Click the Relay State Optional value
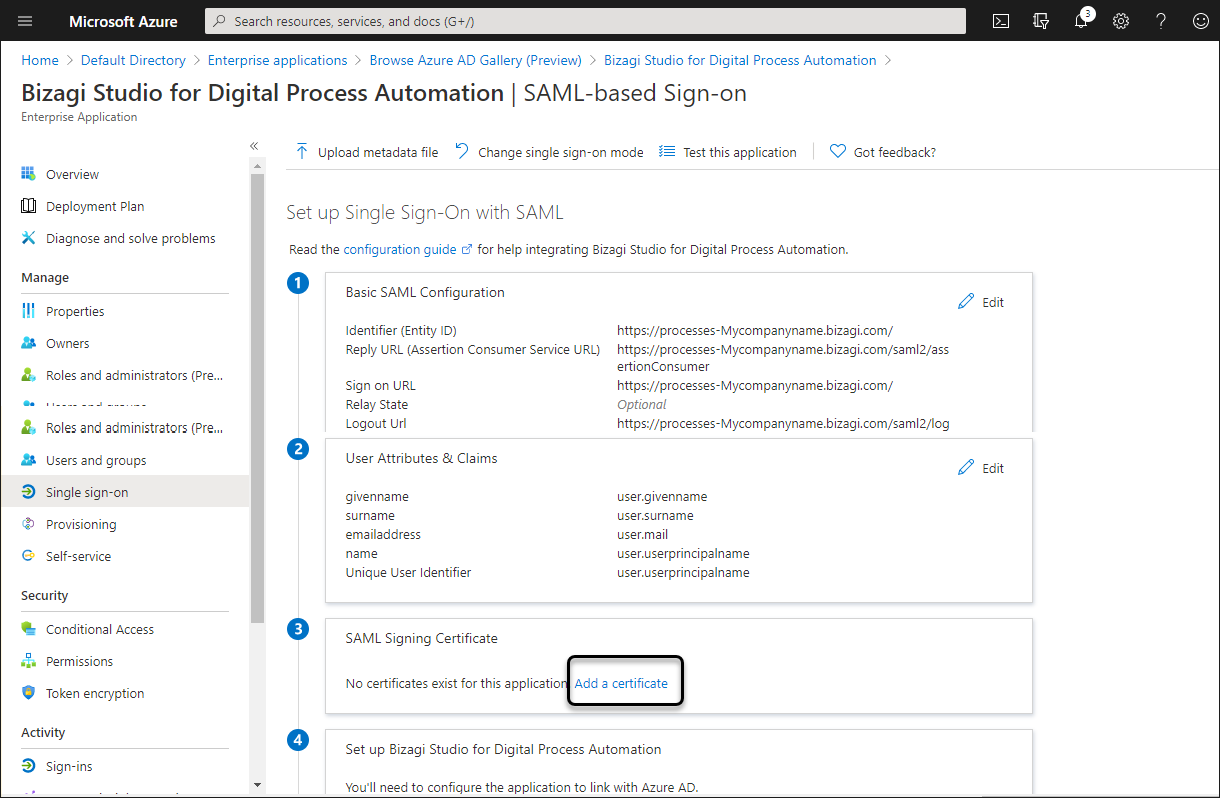 click(642, 404)
